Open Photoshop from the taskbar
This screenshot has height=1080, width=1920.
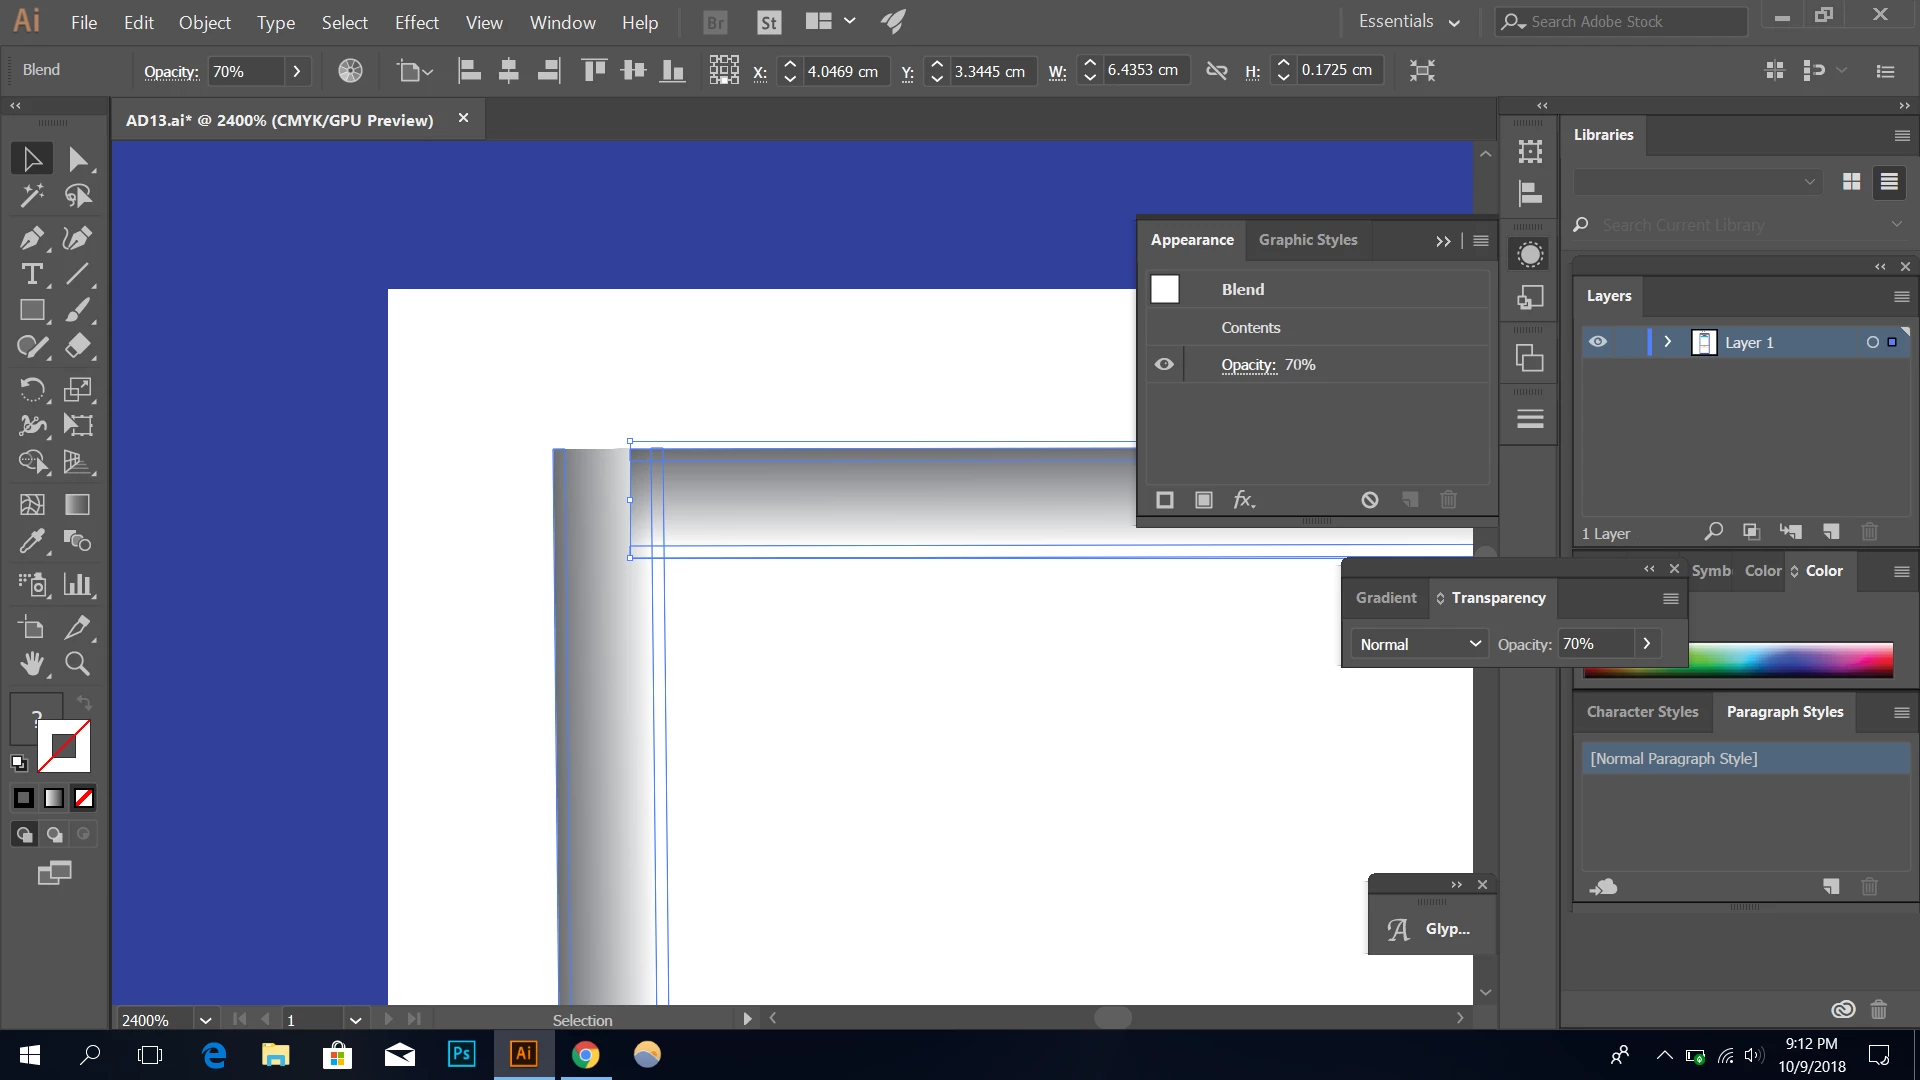(x=461, y=1054)
